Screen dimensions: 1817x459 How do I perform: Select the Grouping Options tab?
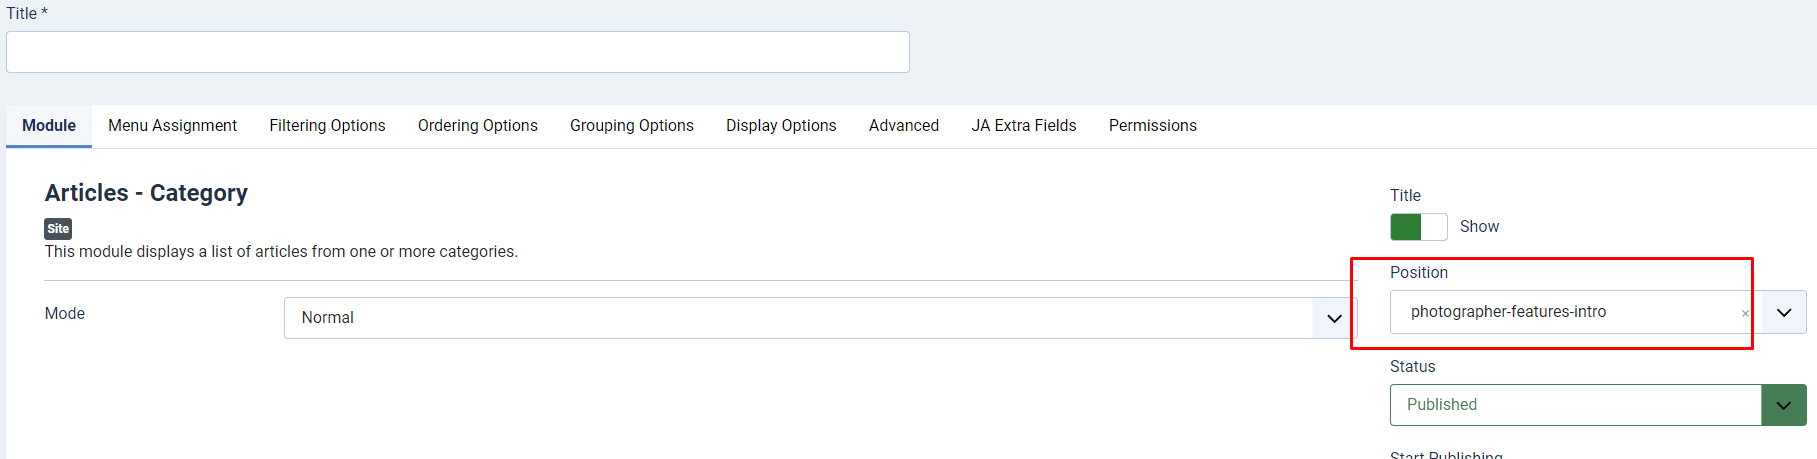631,126
